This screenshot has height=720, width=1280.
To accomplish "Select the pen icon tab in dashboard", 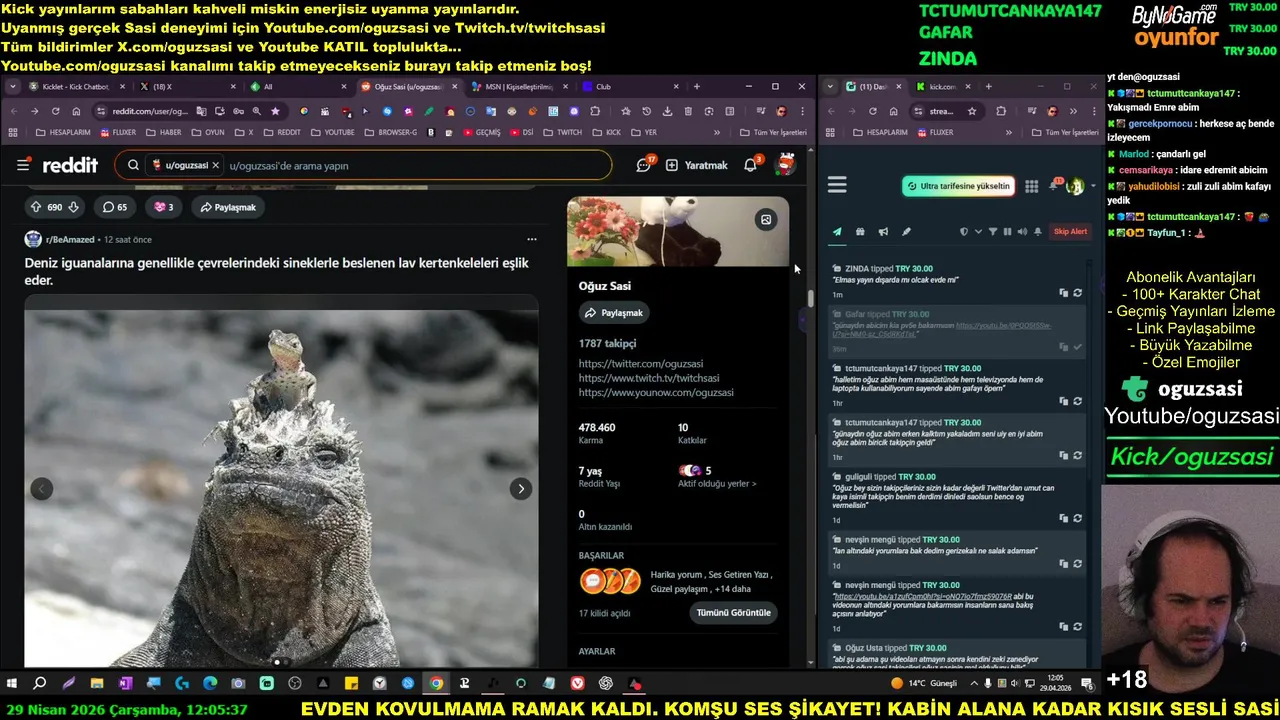I will [906, 232].
